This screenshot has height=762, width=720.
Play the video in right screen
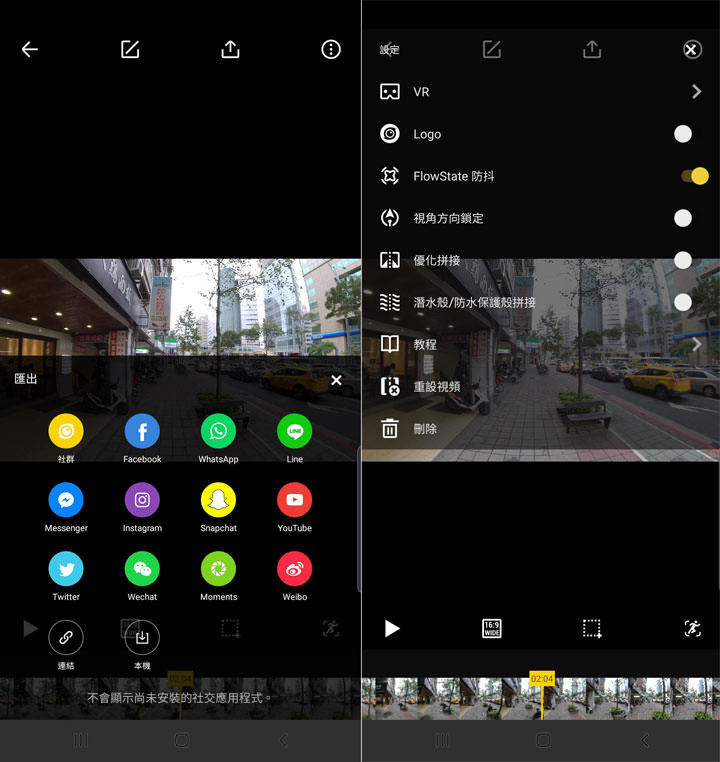pos(392,628)
